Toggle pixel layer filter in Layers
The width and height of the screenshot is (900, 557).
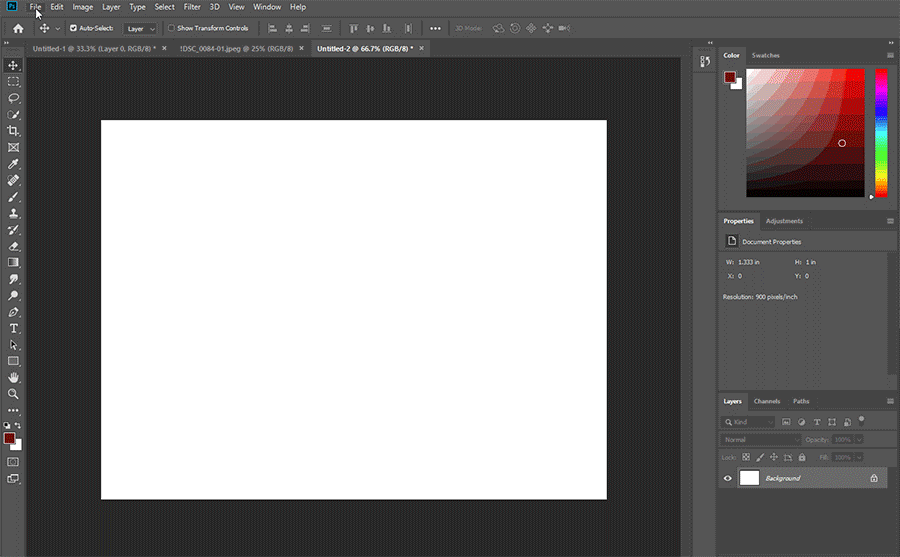point(786,422)
